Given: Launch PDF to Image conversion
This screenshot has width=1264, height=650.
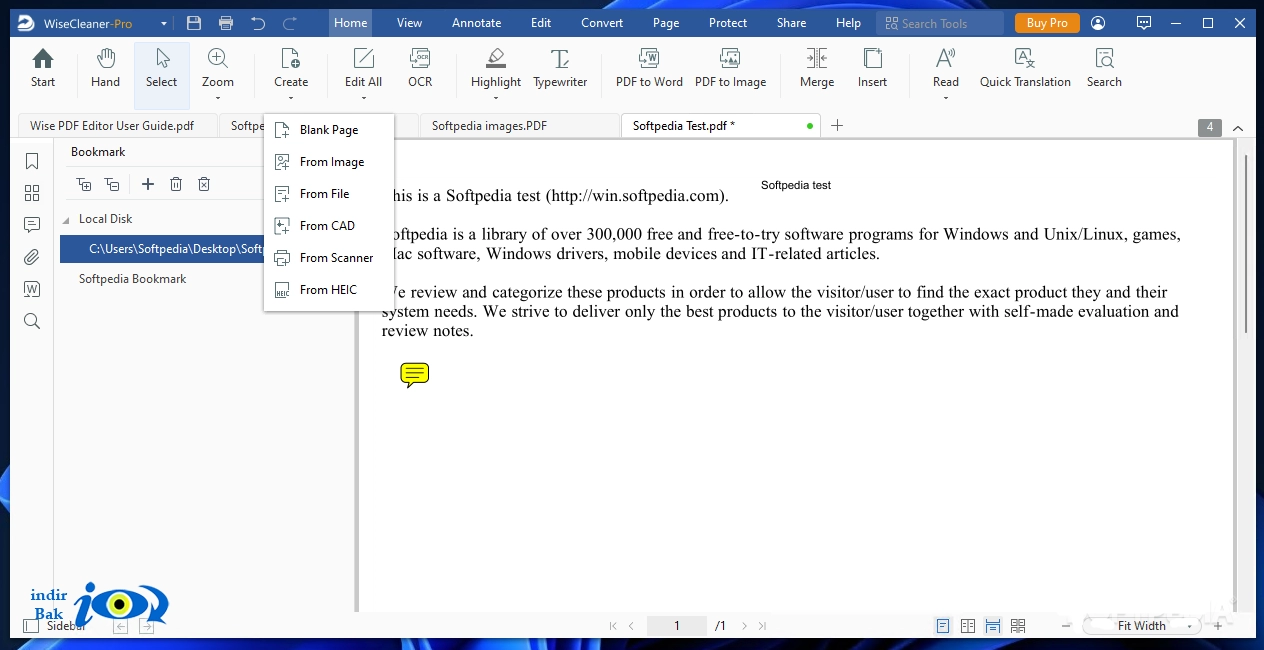Looking at the screenshot, I should pos(730,69).
